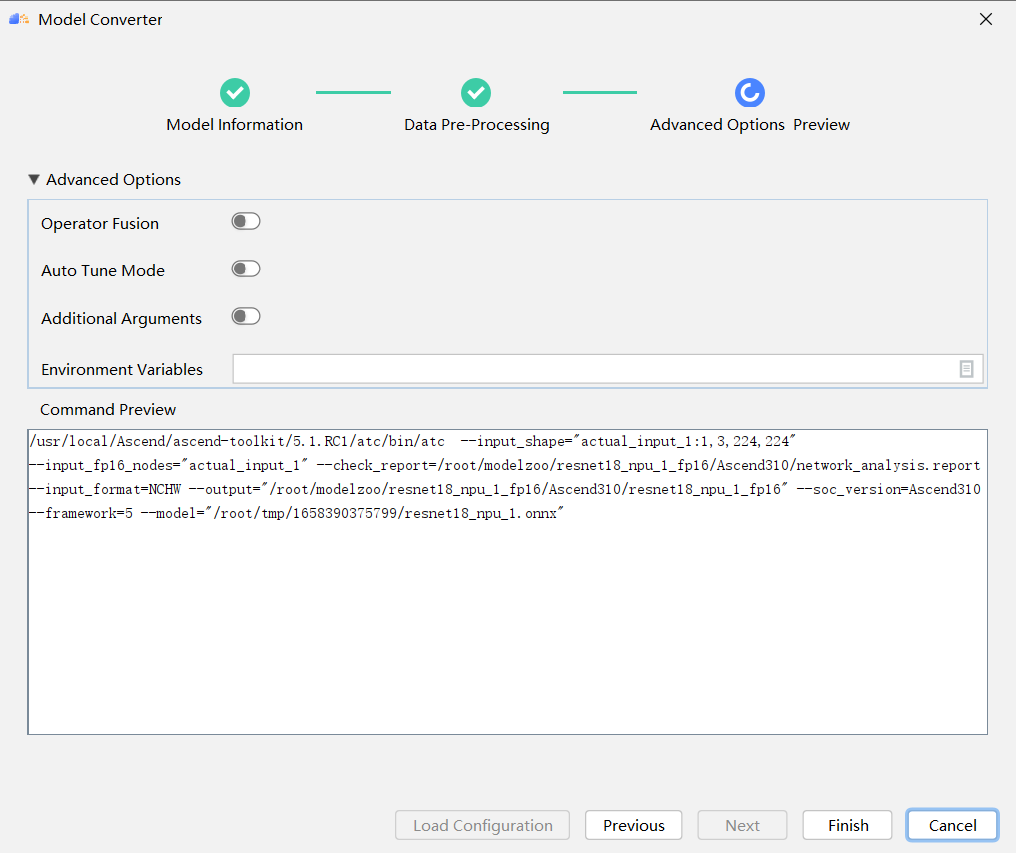The width and height of the screenshot is (1016, 853).
Task: Click the --input_shape line in command preview
Action: [413, 441]
